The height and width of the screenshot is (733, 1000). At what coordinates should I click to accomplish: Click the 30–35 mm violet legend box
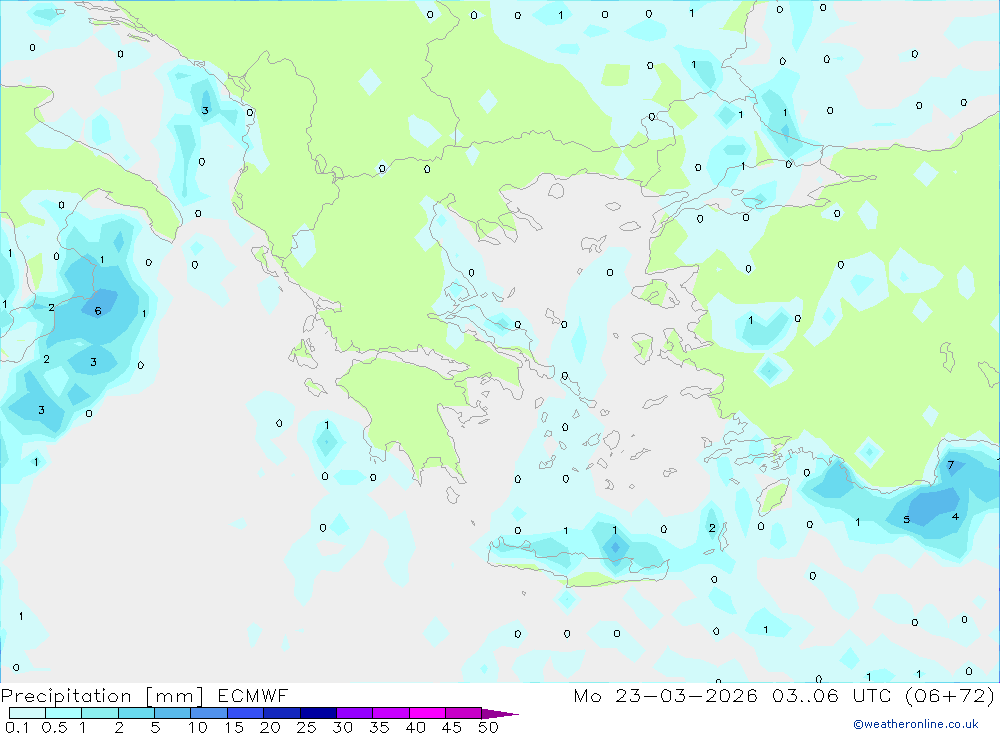point(355,713)
